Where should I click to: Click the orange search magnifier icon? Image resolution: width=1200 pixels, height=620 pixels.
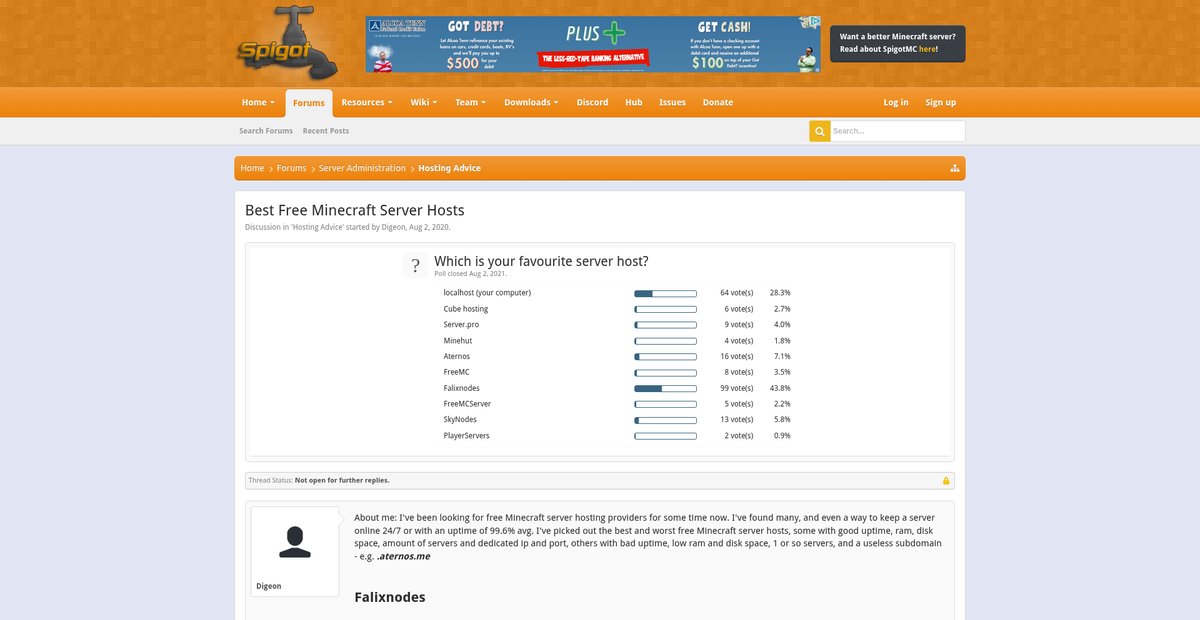pyautogui.click(x=819, y=131)
